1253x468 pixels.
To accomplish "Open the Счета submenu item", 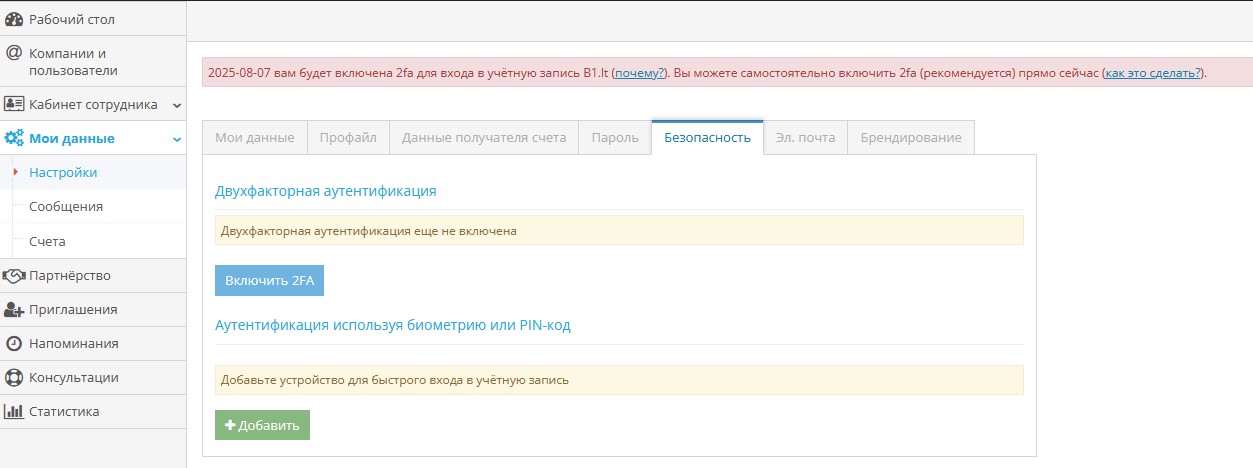I will point(47,241).
